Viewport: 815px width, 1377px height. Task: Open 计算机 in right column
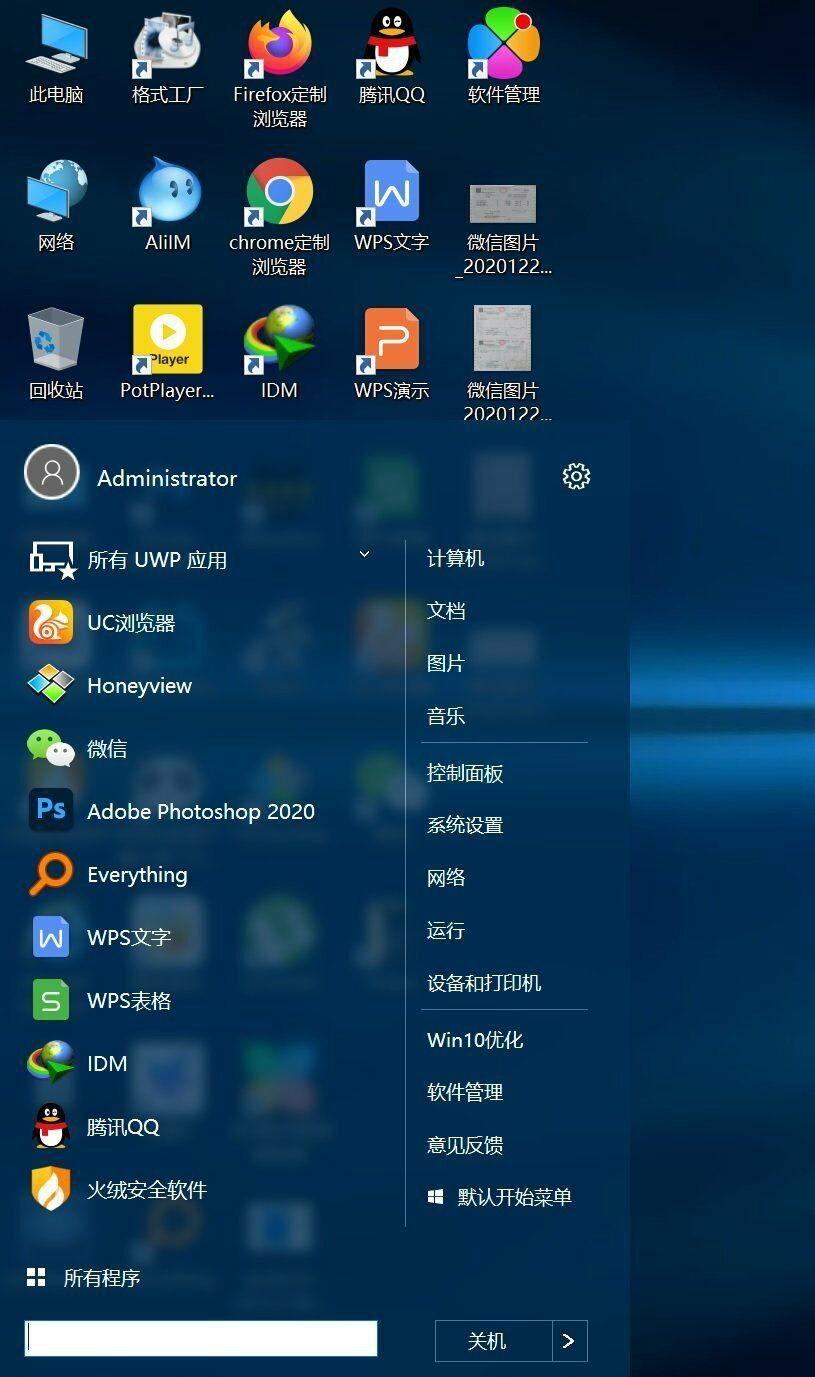456,558
